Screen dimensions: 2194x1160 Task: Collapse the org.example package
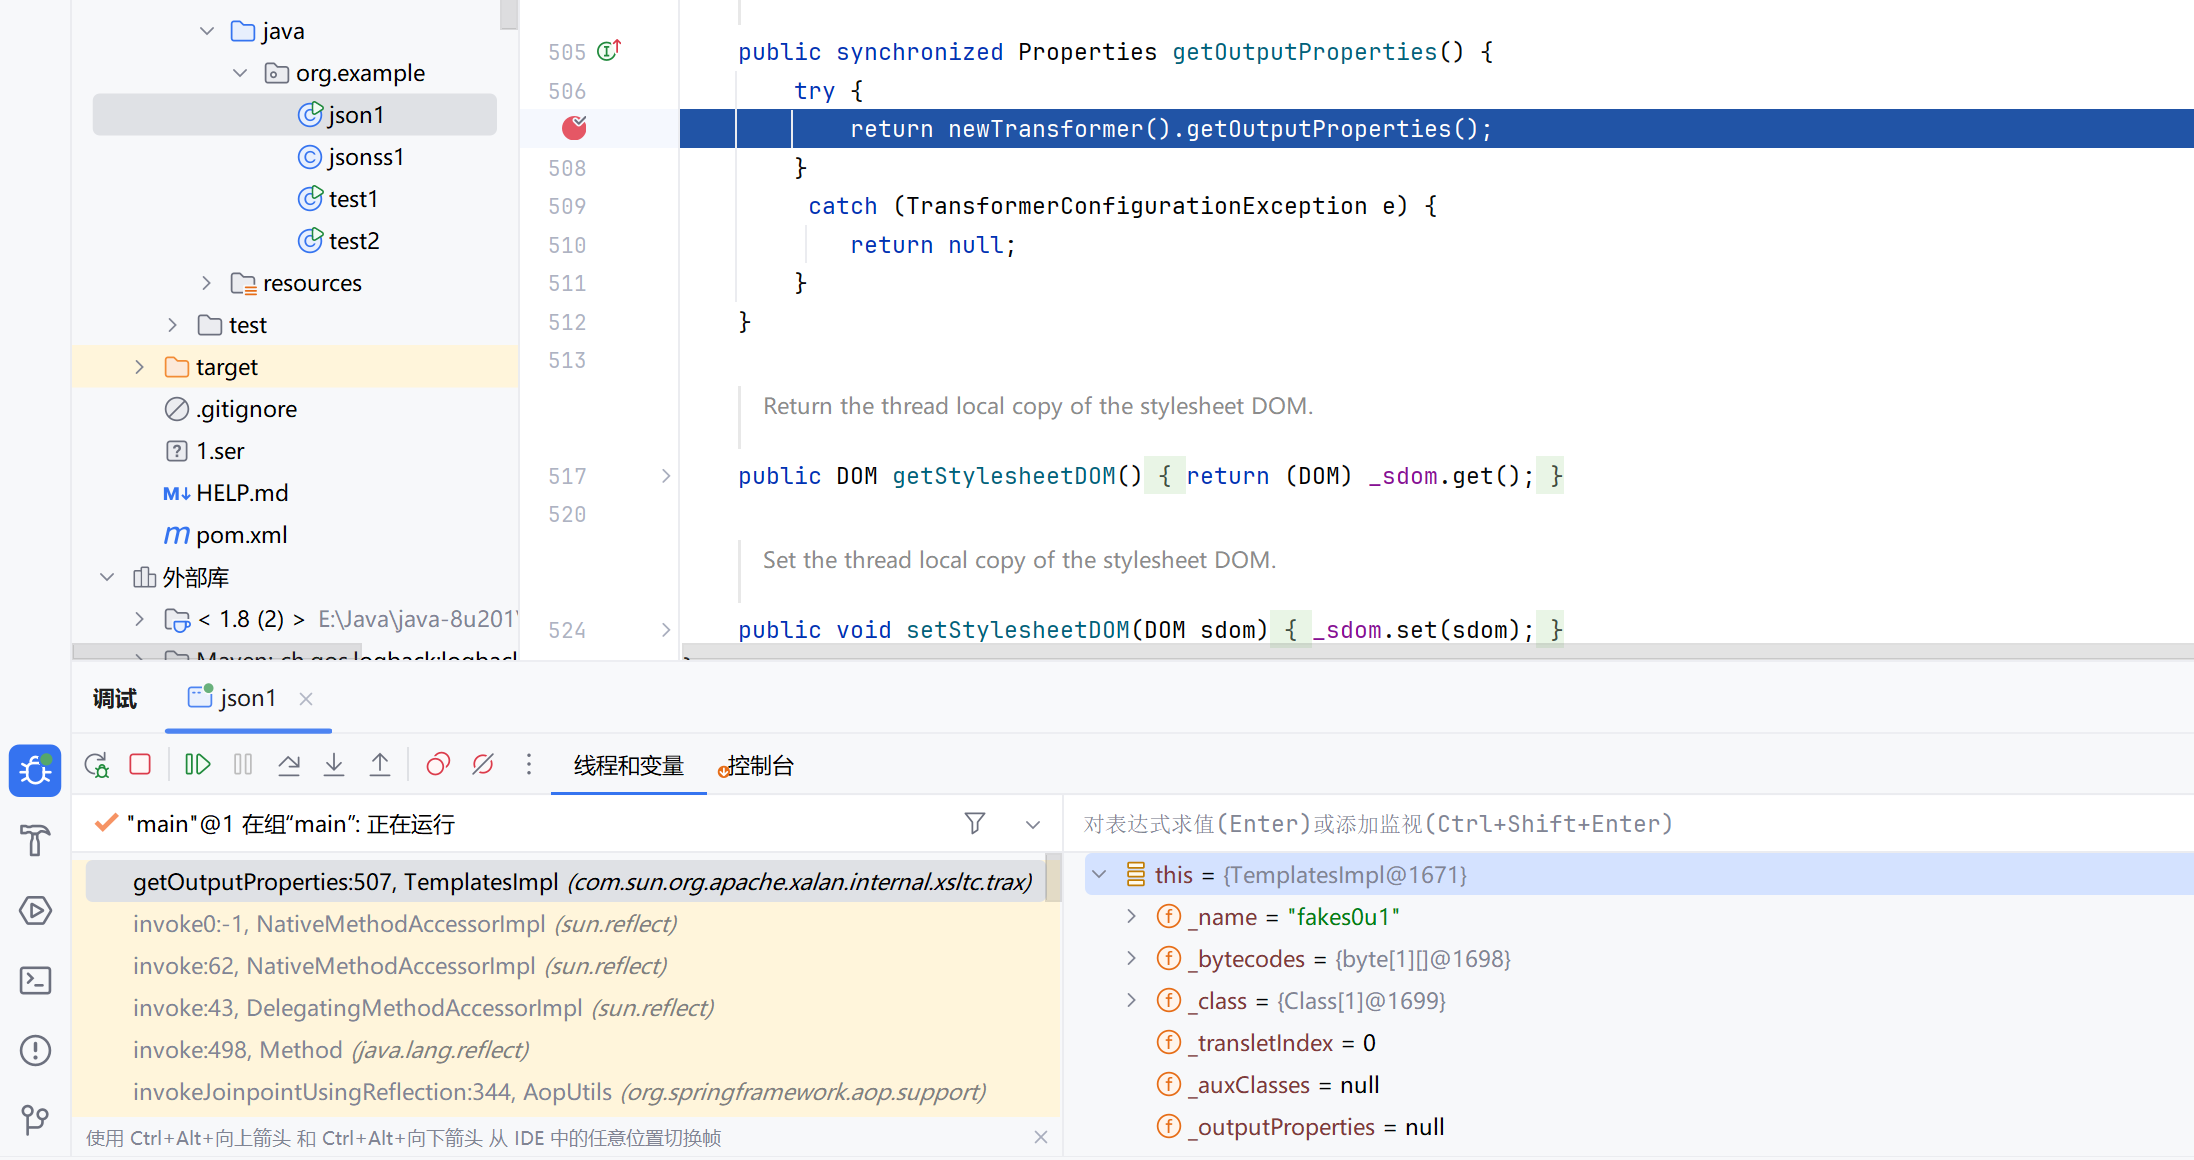[x=240, y=73]
